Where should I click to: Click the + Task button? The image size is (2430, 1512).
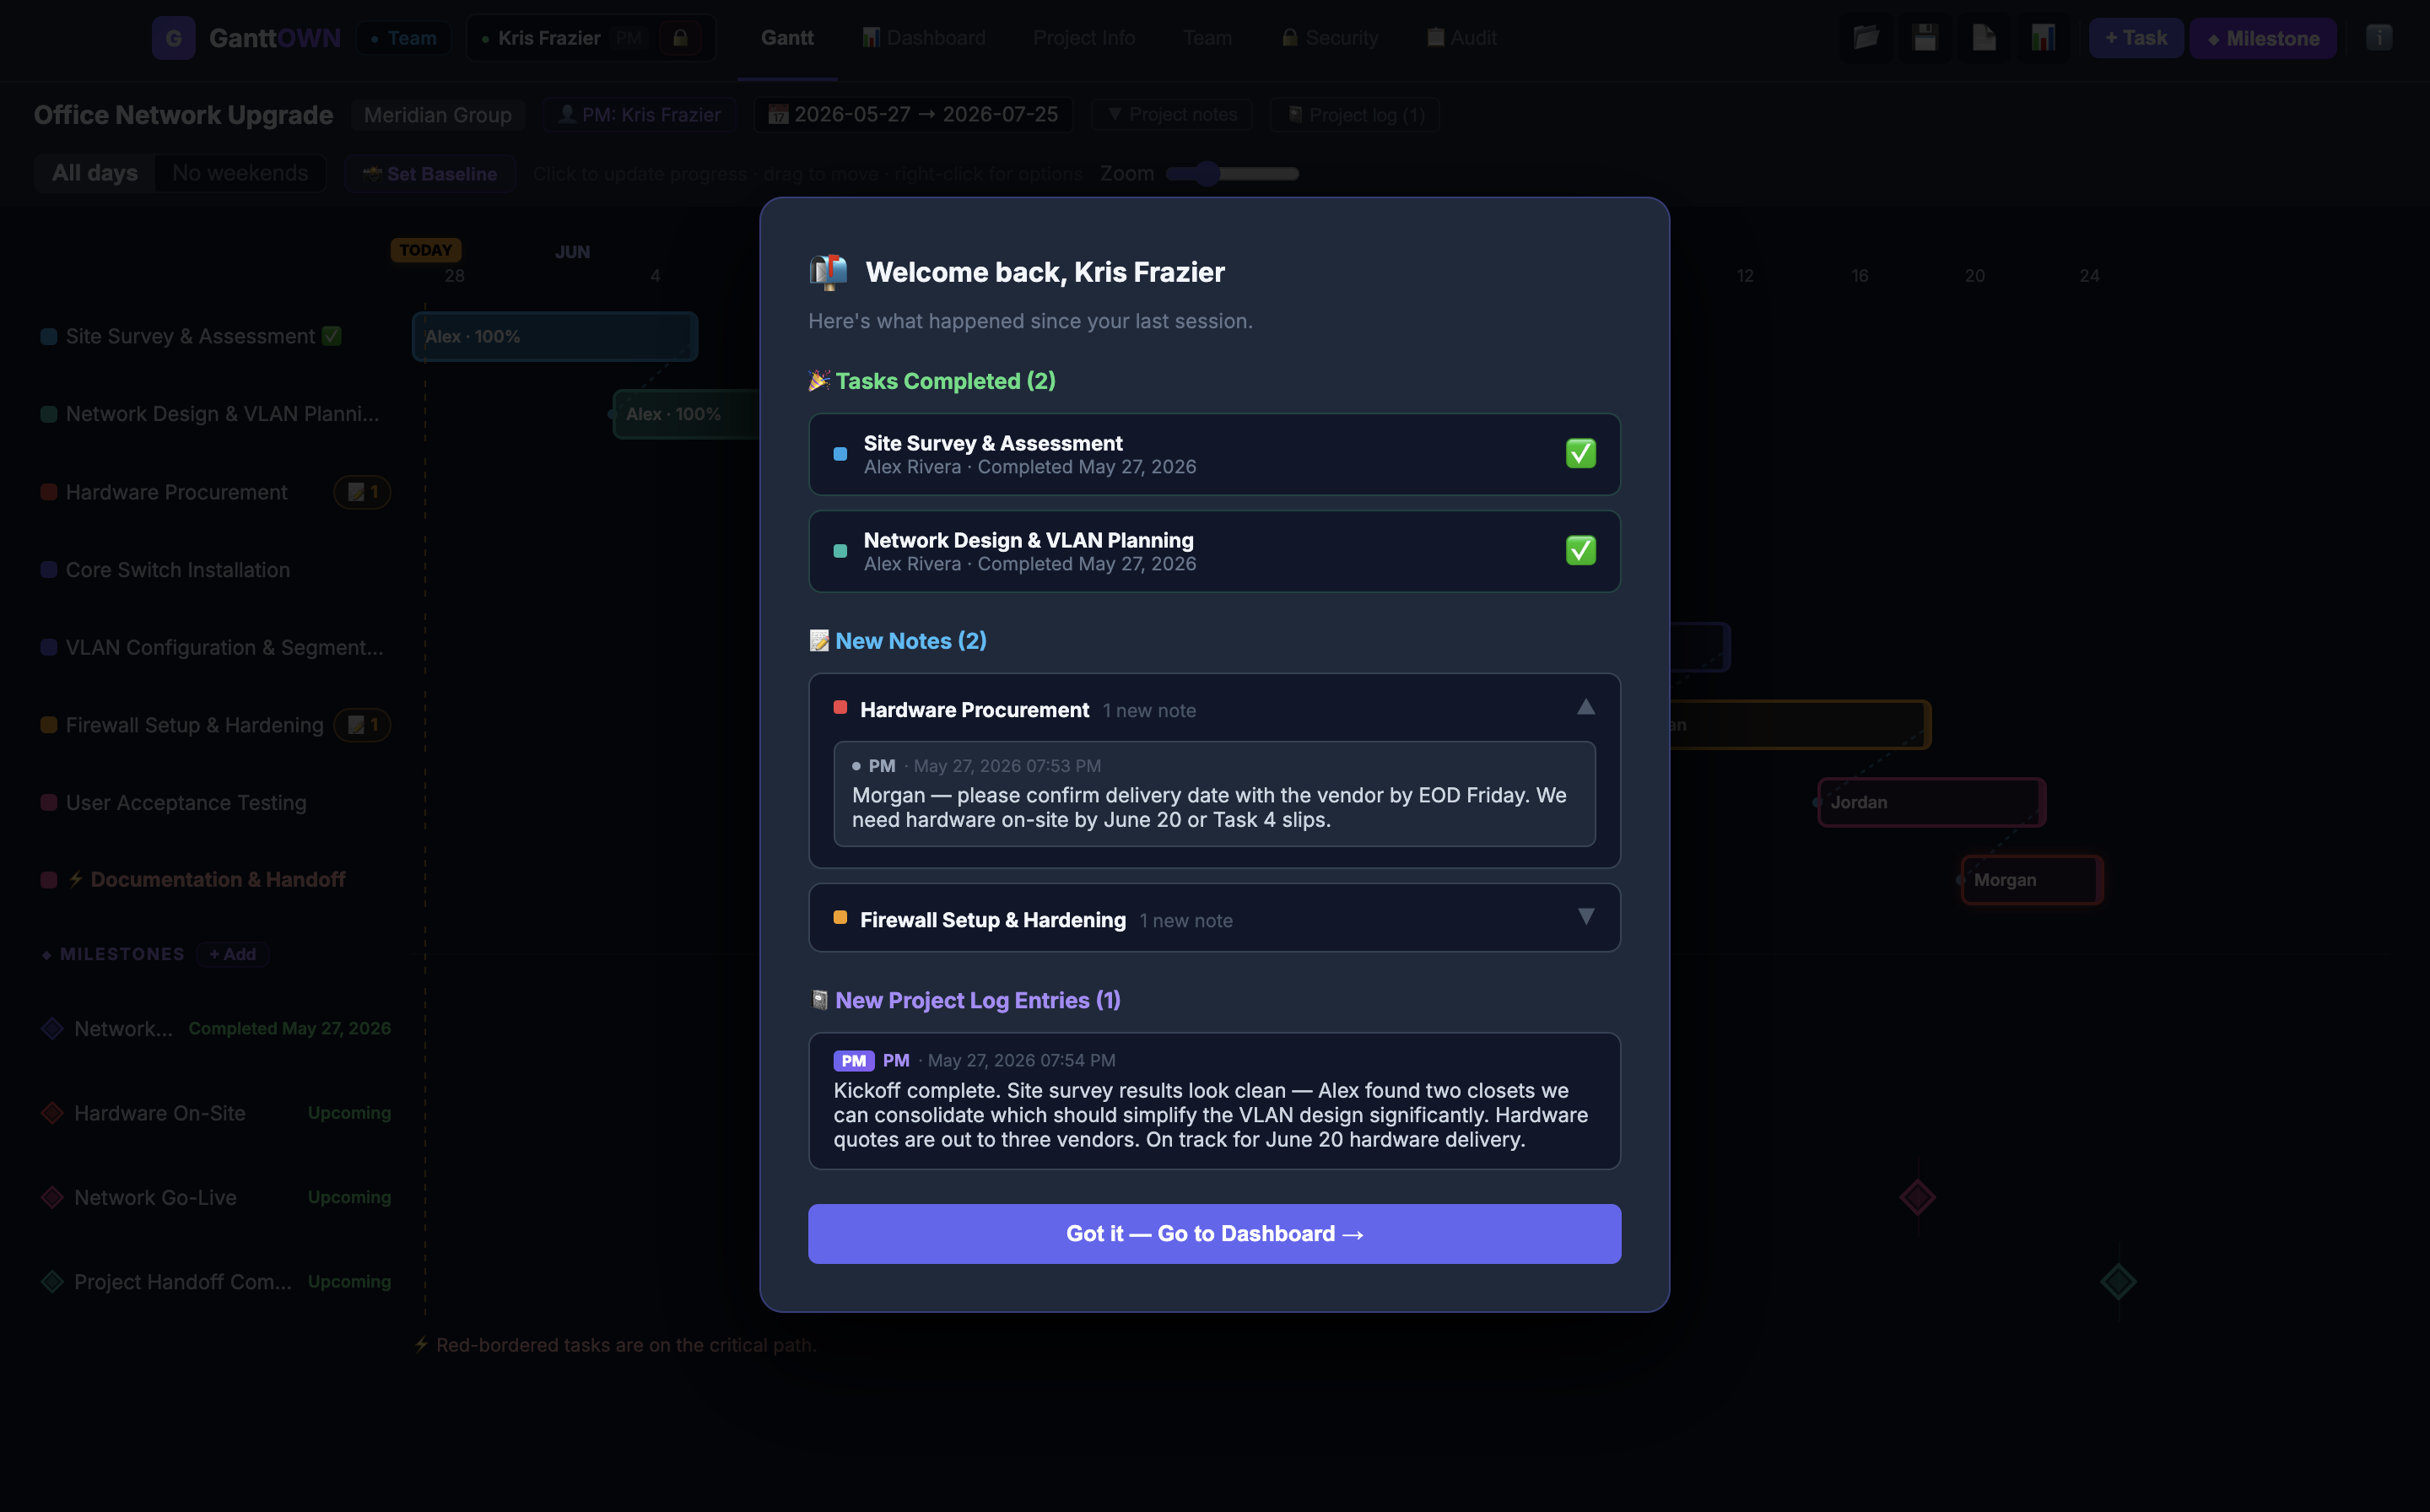(2136, 38)
